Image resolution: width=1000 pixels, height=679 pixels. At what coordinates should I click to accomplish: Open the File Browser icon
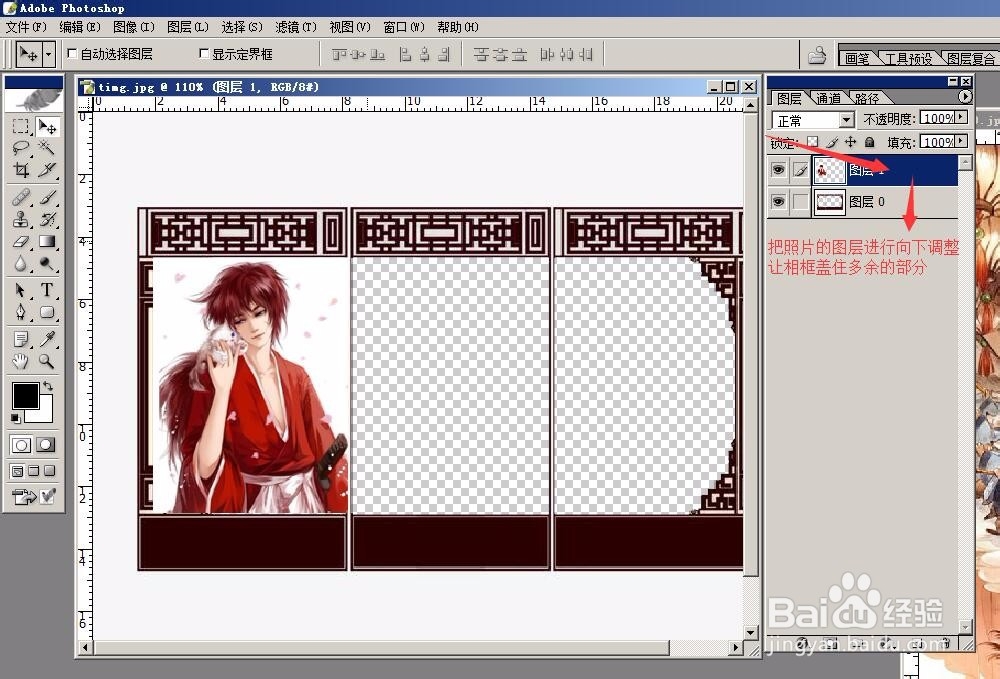[817, 55]
